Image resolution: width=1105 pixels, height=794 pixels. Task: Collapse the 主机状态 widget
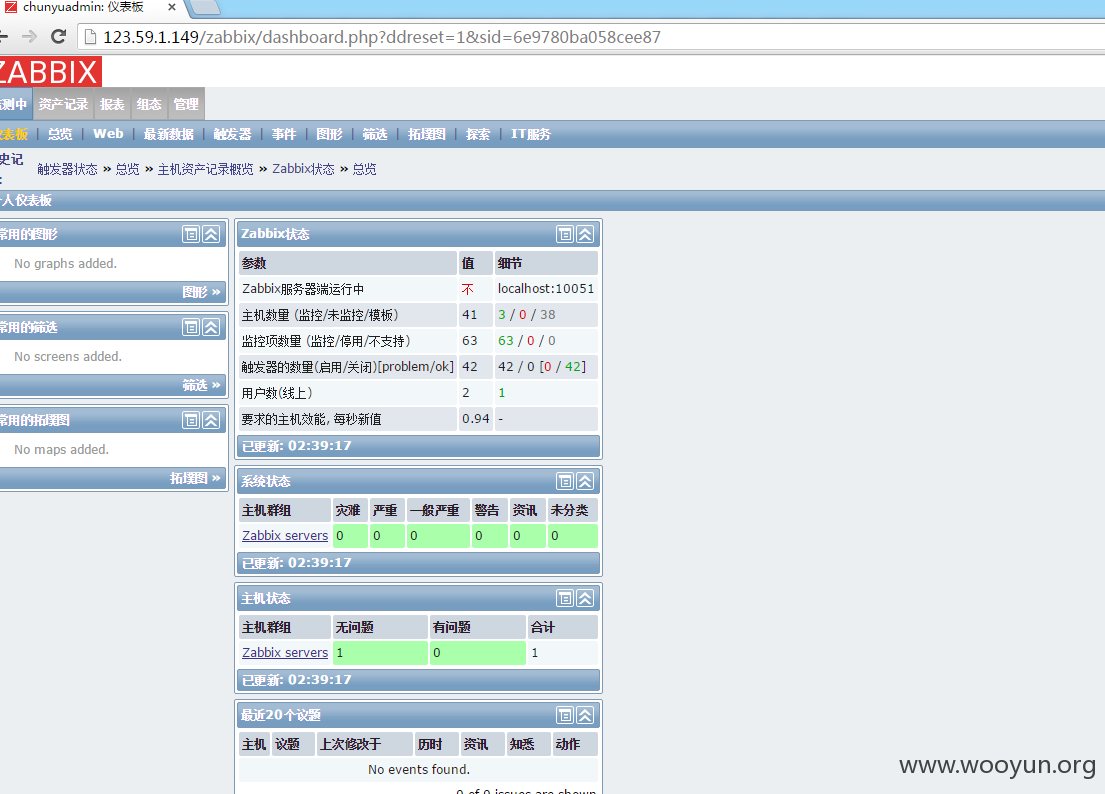tap(585, 598)
